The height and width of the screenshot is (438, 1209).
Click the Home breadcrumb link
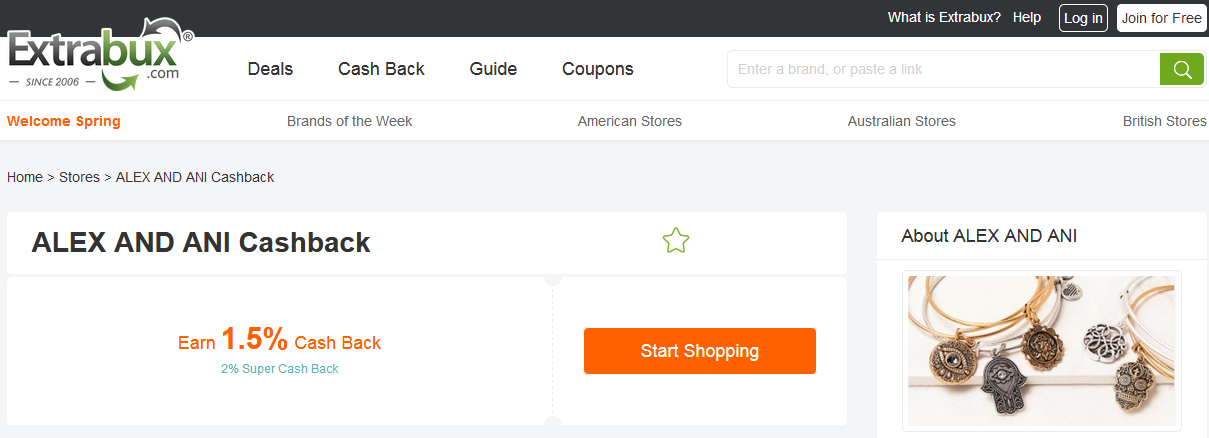pos(25,177)
